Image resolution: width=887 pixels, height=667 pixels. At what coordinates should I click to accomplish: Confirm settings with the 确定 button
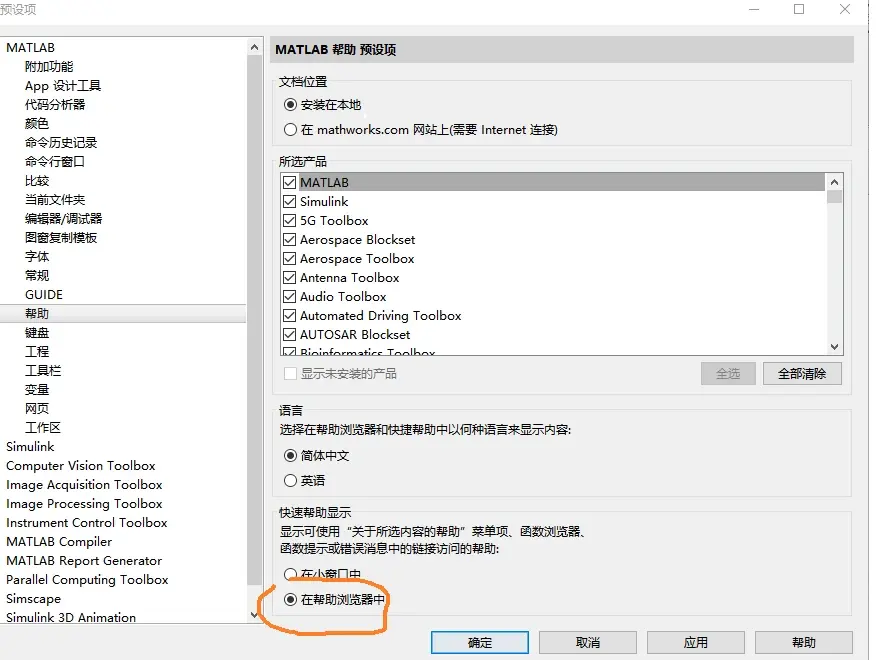click(x=480, y=643)
